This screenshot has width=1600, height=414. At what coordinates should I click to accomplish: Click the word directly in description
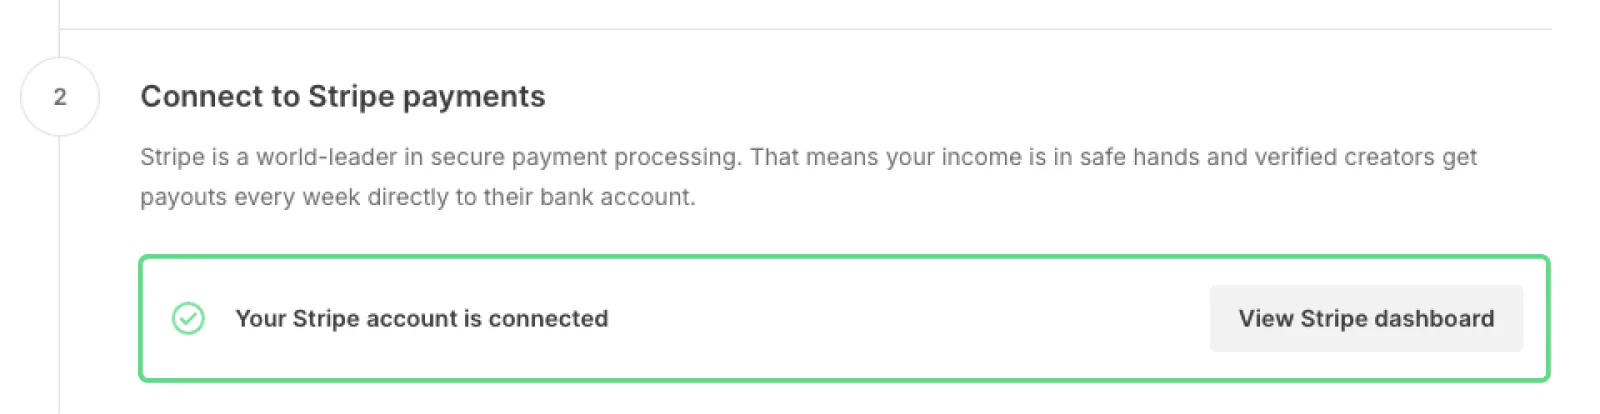[408, 197]
